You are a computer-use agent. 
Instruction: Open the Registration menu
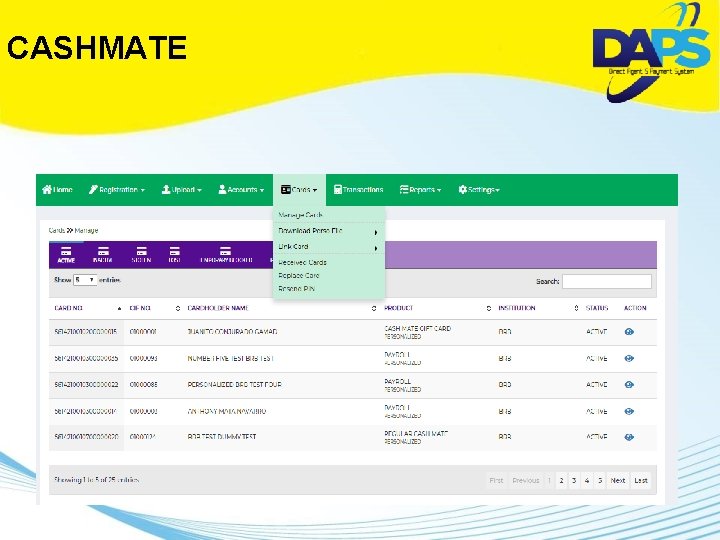(x=117, y=190)
